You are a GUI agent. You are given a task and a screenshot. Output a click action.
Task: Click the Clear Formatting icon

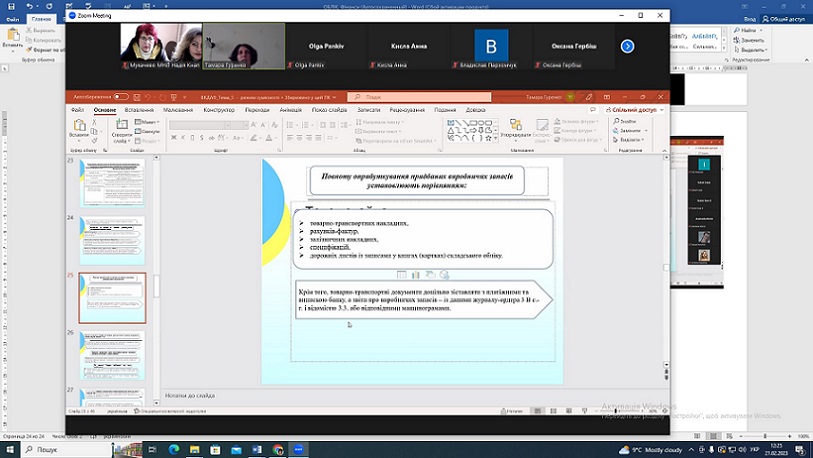click(275, 125)
